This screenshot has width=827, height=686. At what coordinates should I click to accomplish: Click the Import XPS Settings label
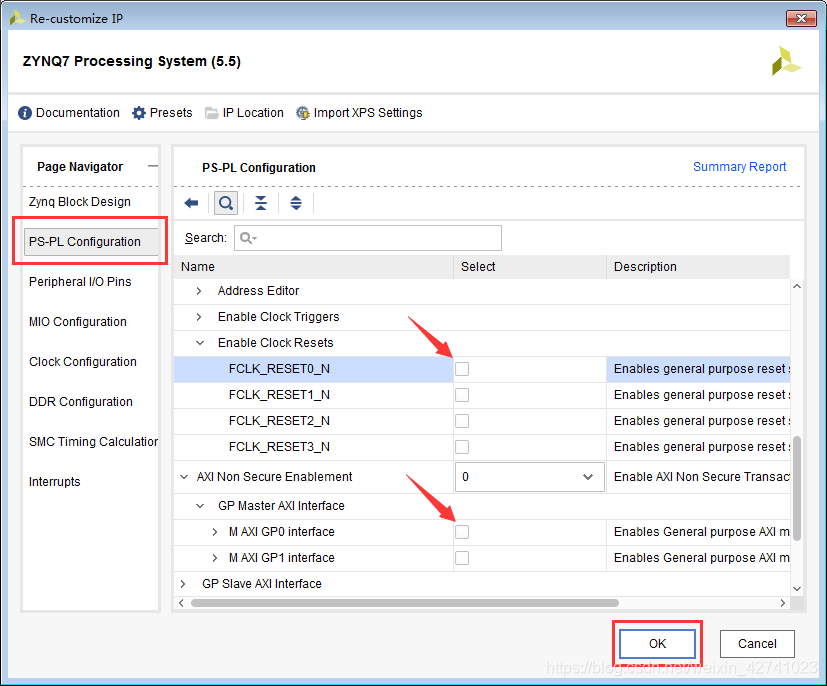pos(368,113)
